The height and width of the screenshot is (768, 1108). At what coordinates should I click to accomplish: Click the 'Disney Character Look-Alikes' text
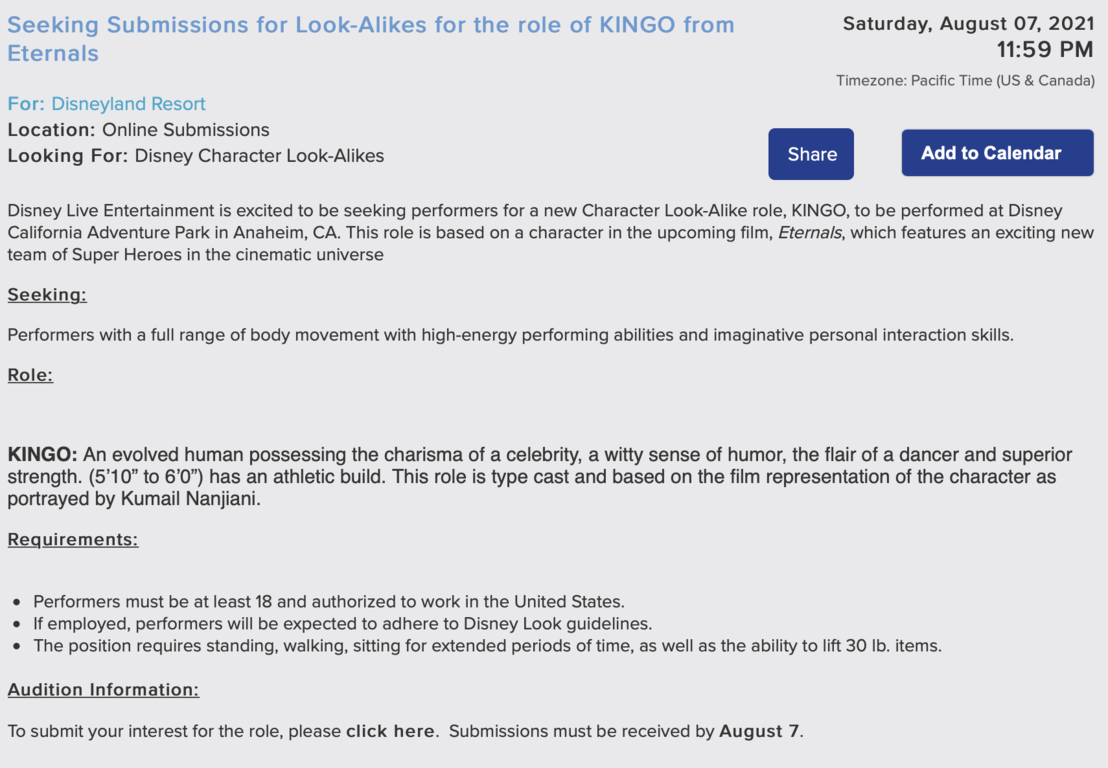click(x=259, y=156)
